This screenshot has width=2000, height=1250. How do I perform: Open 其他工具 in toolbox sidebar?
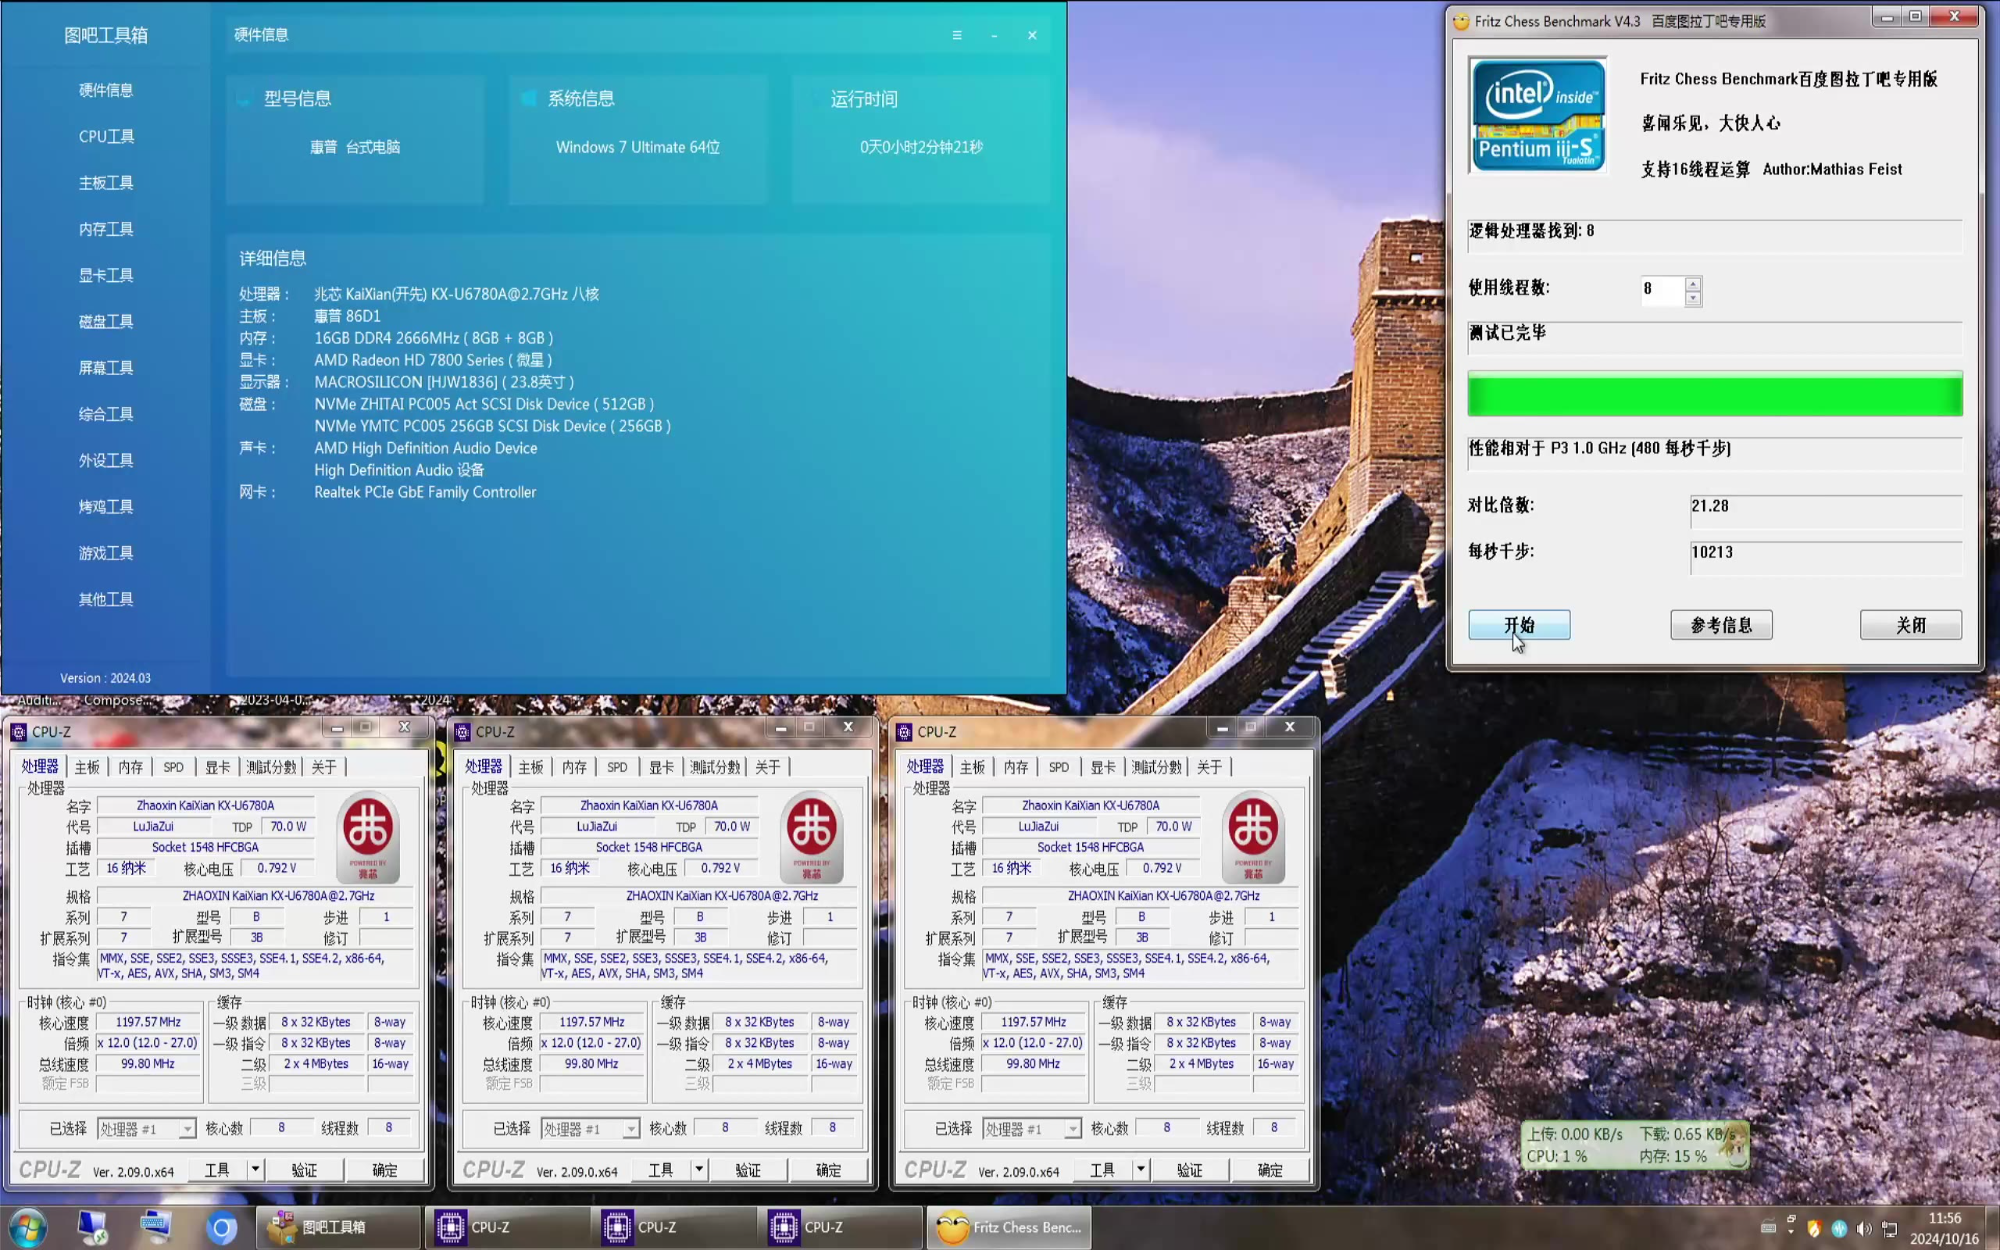[x=106, y=599]
